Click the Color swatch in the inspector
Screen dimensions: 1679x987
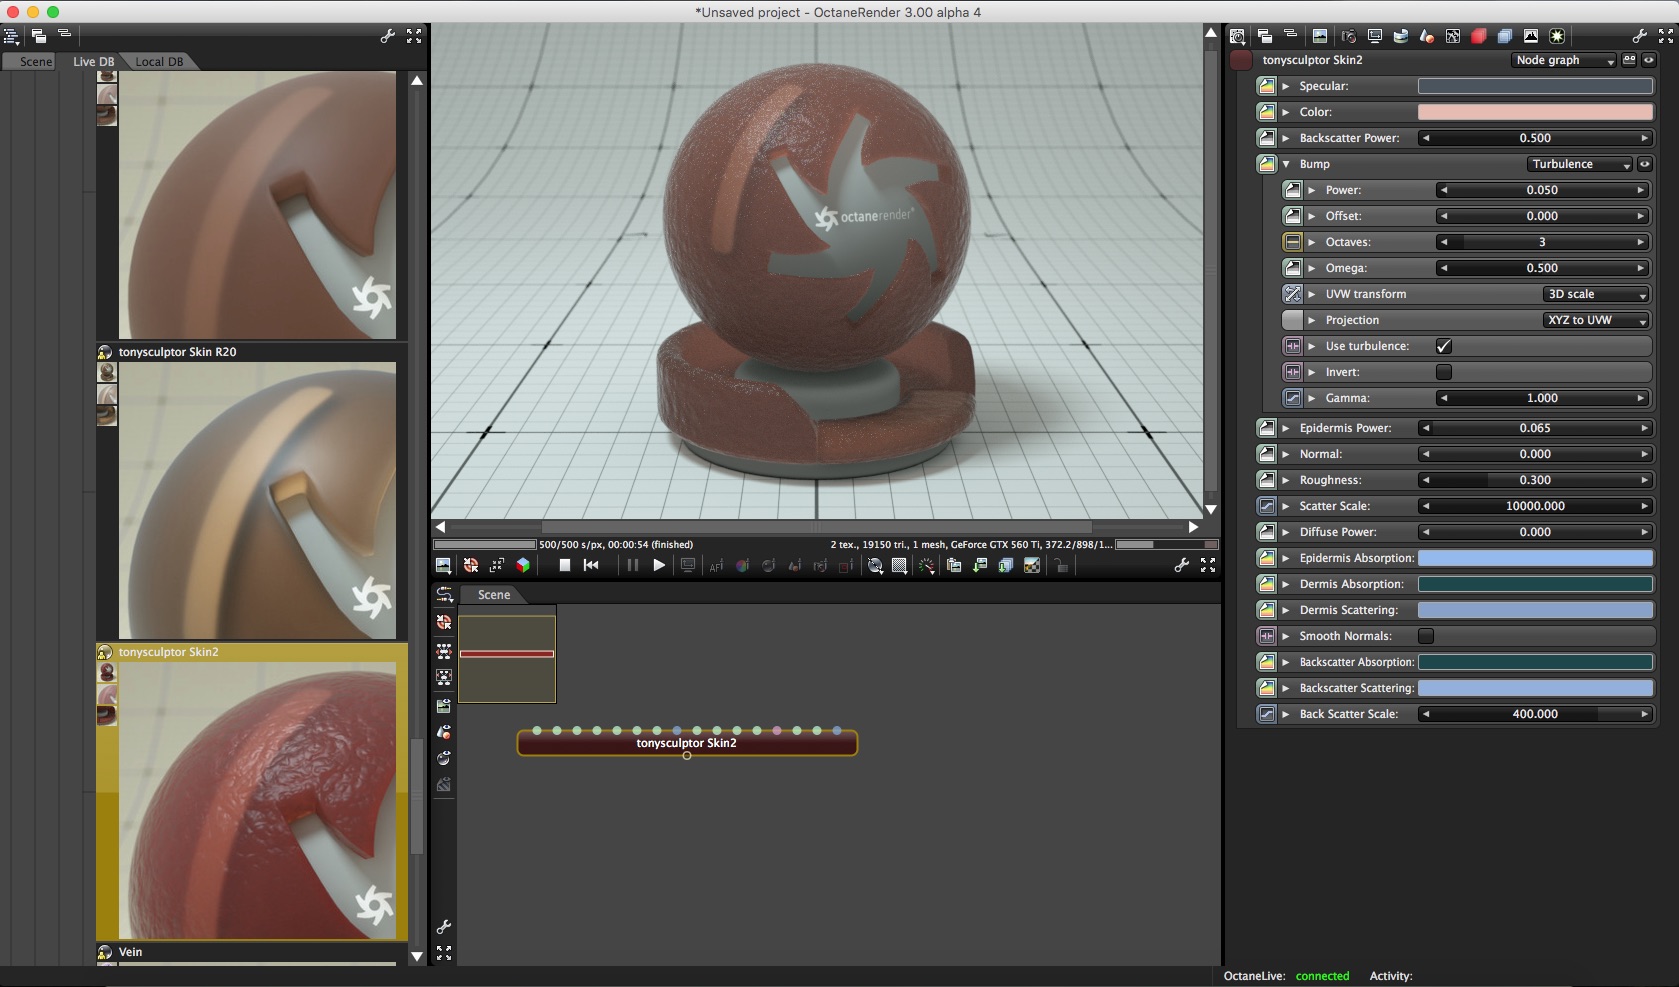[x=1535, y=112]
